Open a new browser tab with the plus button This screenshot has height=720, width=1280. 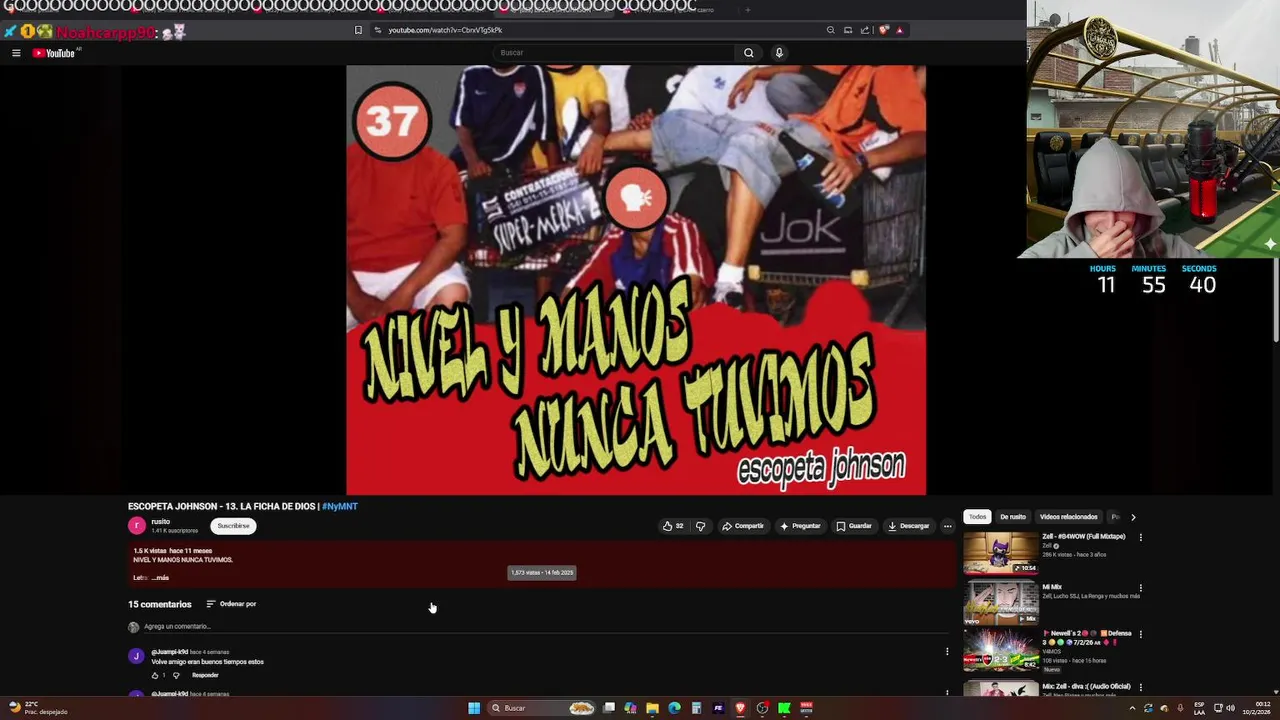point(747,10)
